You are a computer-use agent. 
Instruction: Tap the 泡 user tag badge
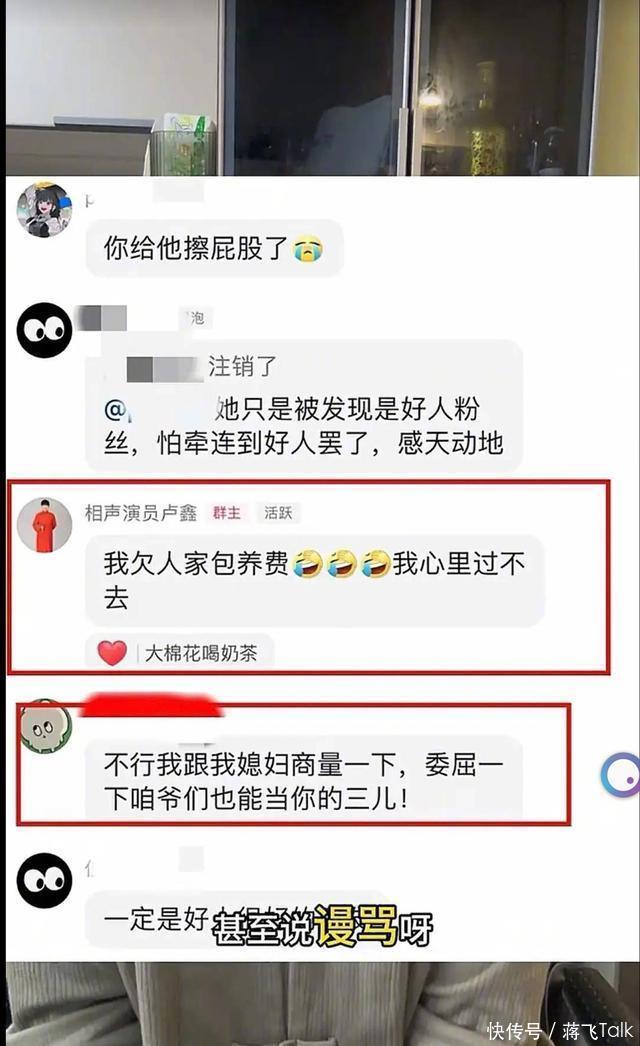(x=194, y=318)
